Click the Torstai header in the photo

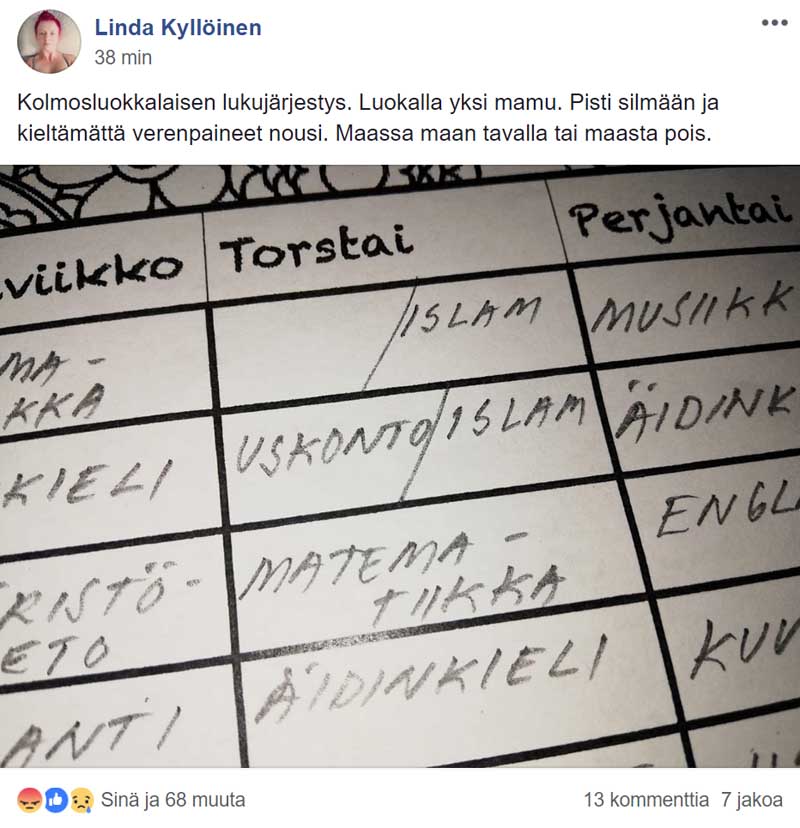pyautogui.click(x=316, y=248)
